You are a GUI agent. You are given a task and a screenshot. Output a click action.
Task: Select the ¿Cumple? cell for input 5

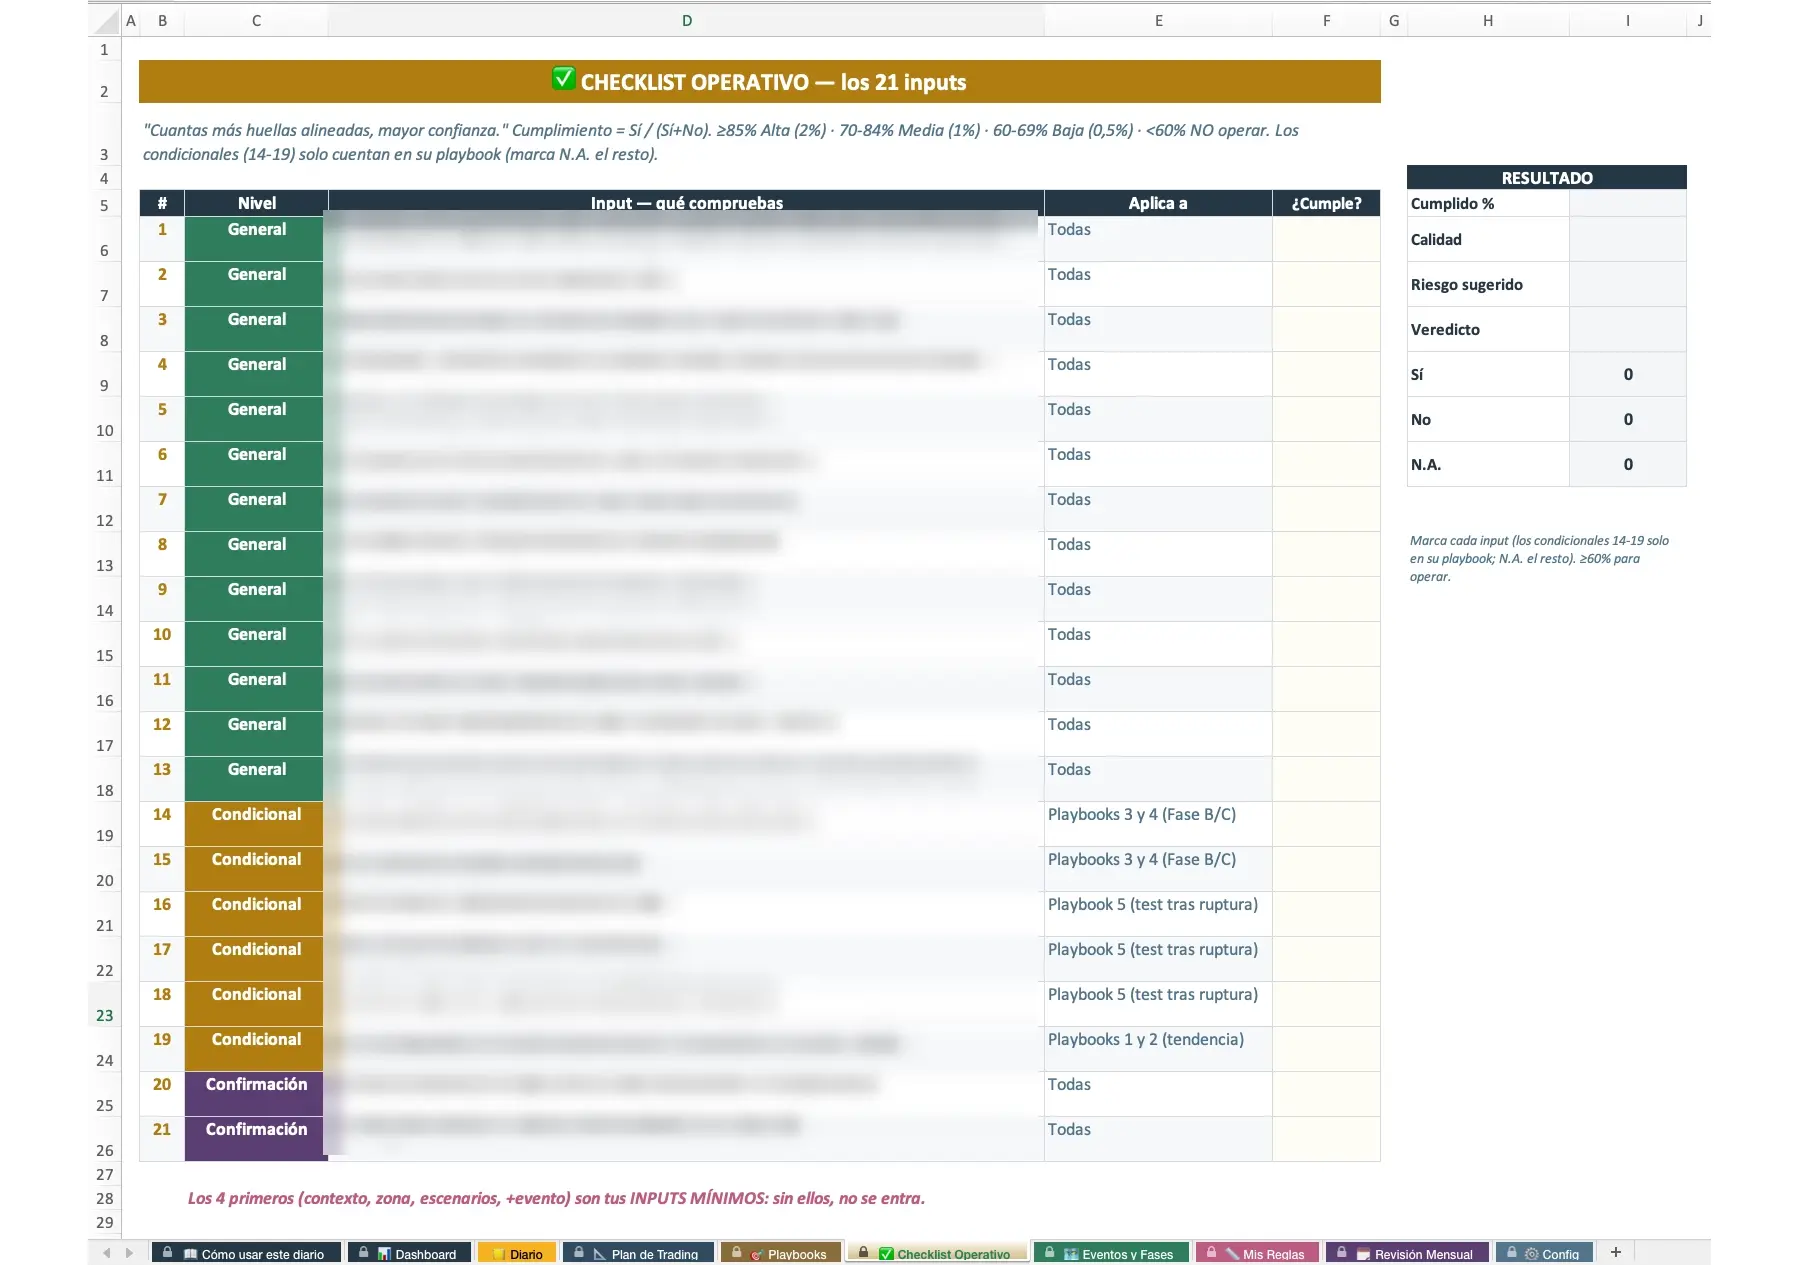click(x=1326, y=419)
